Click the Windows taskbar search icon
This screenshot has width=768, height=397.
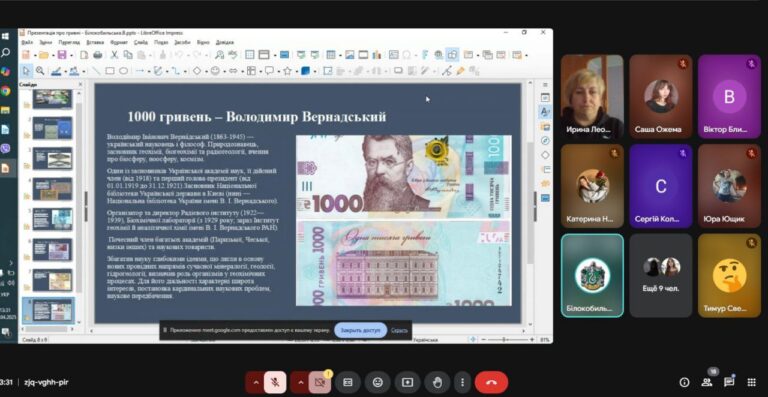[6, 53]
